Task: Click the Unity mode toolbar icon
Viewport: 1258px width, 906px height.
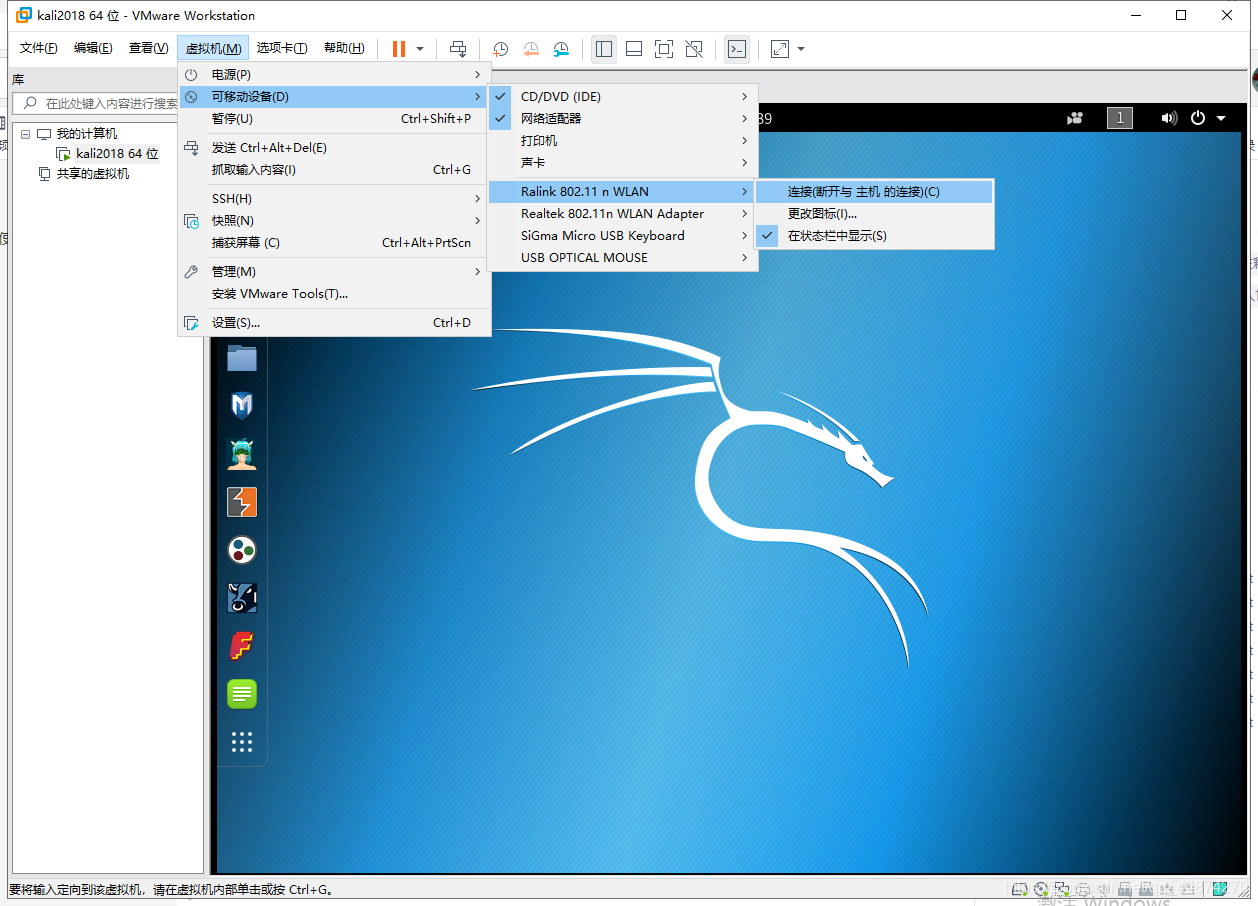Action: pos(694,49)
